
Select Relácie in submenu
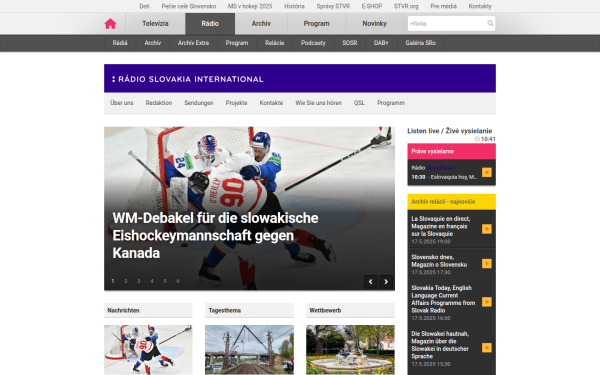coord(275,43)
